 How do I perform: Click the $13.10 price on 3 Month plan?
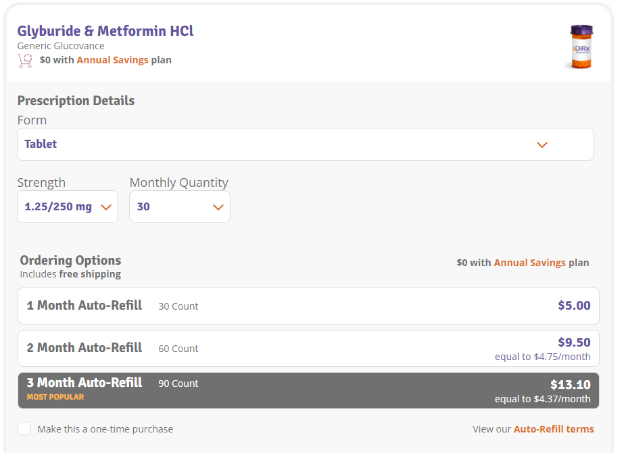click(570, 383)
